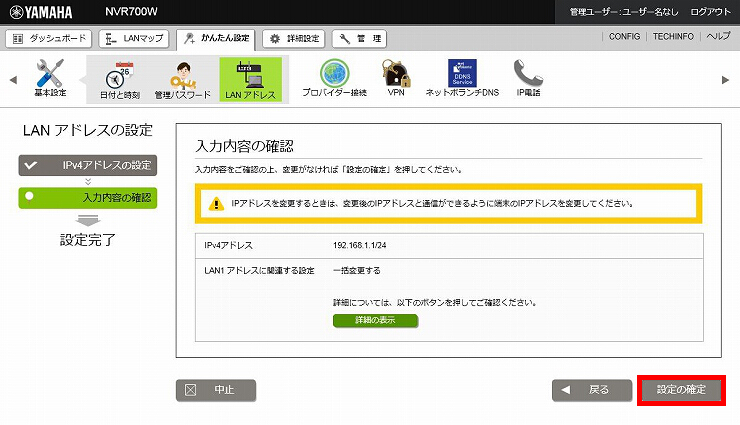Open the TECHINFO link
740x425 pixels.
(x=673, y=36)
